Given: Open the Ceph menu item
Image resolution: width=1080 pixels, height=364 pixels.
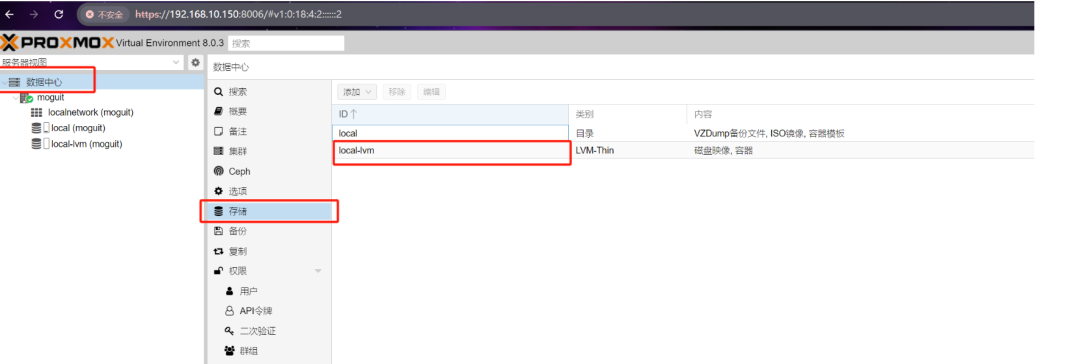Looking at the screenshot, I should point(269,171).
